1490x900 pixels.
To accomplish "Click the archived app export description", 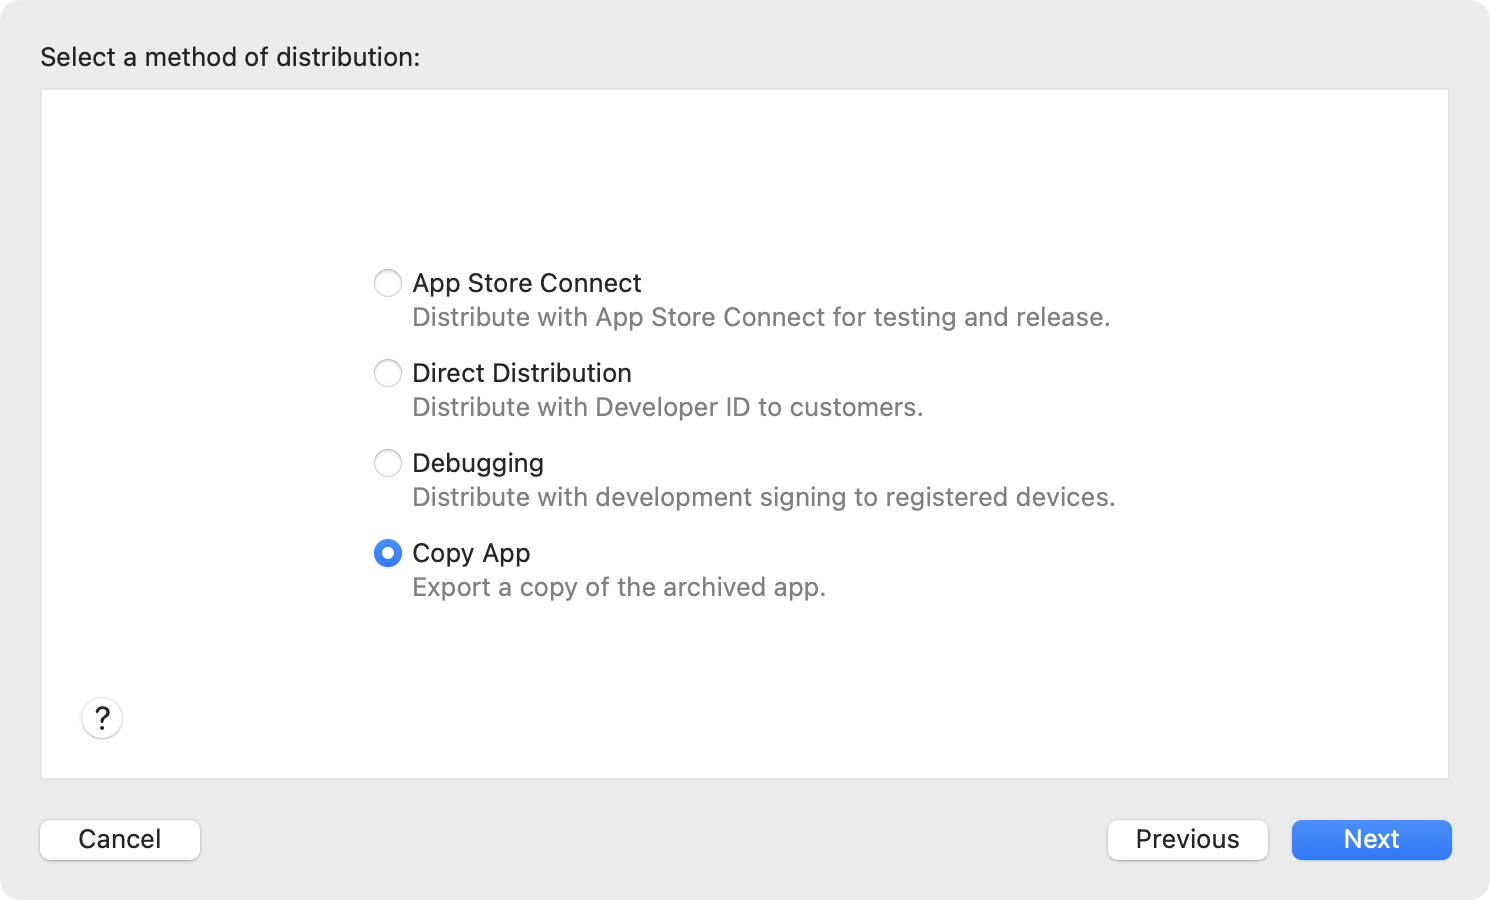I will [619, 587].
